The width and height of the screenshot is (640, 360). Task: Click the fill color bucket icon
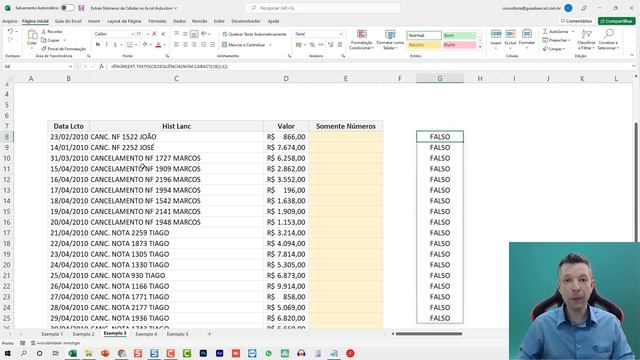(145, 45)
